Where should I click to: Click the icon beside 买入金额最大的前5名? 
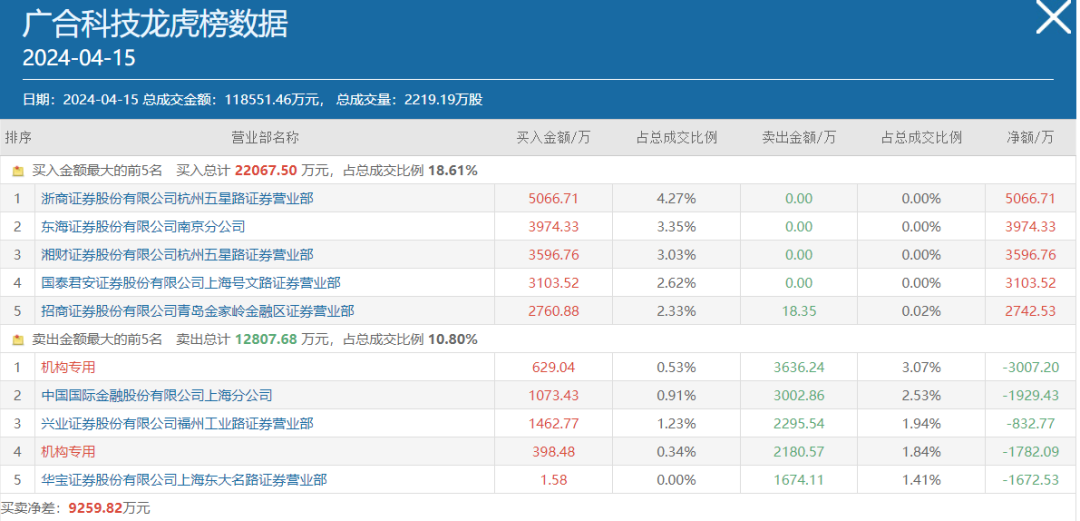(x=19, y=170)
